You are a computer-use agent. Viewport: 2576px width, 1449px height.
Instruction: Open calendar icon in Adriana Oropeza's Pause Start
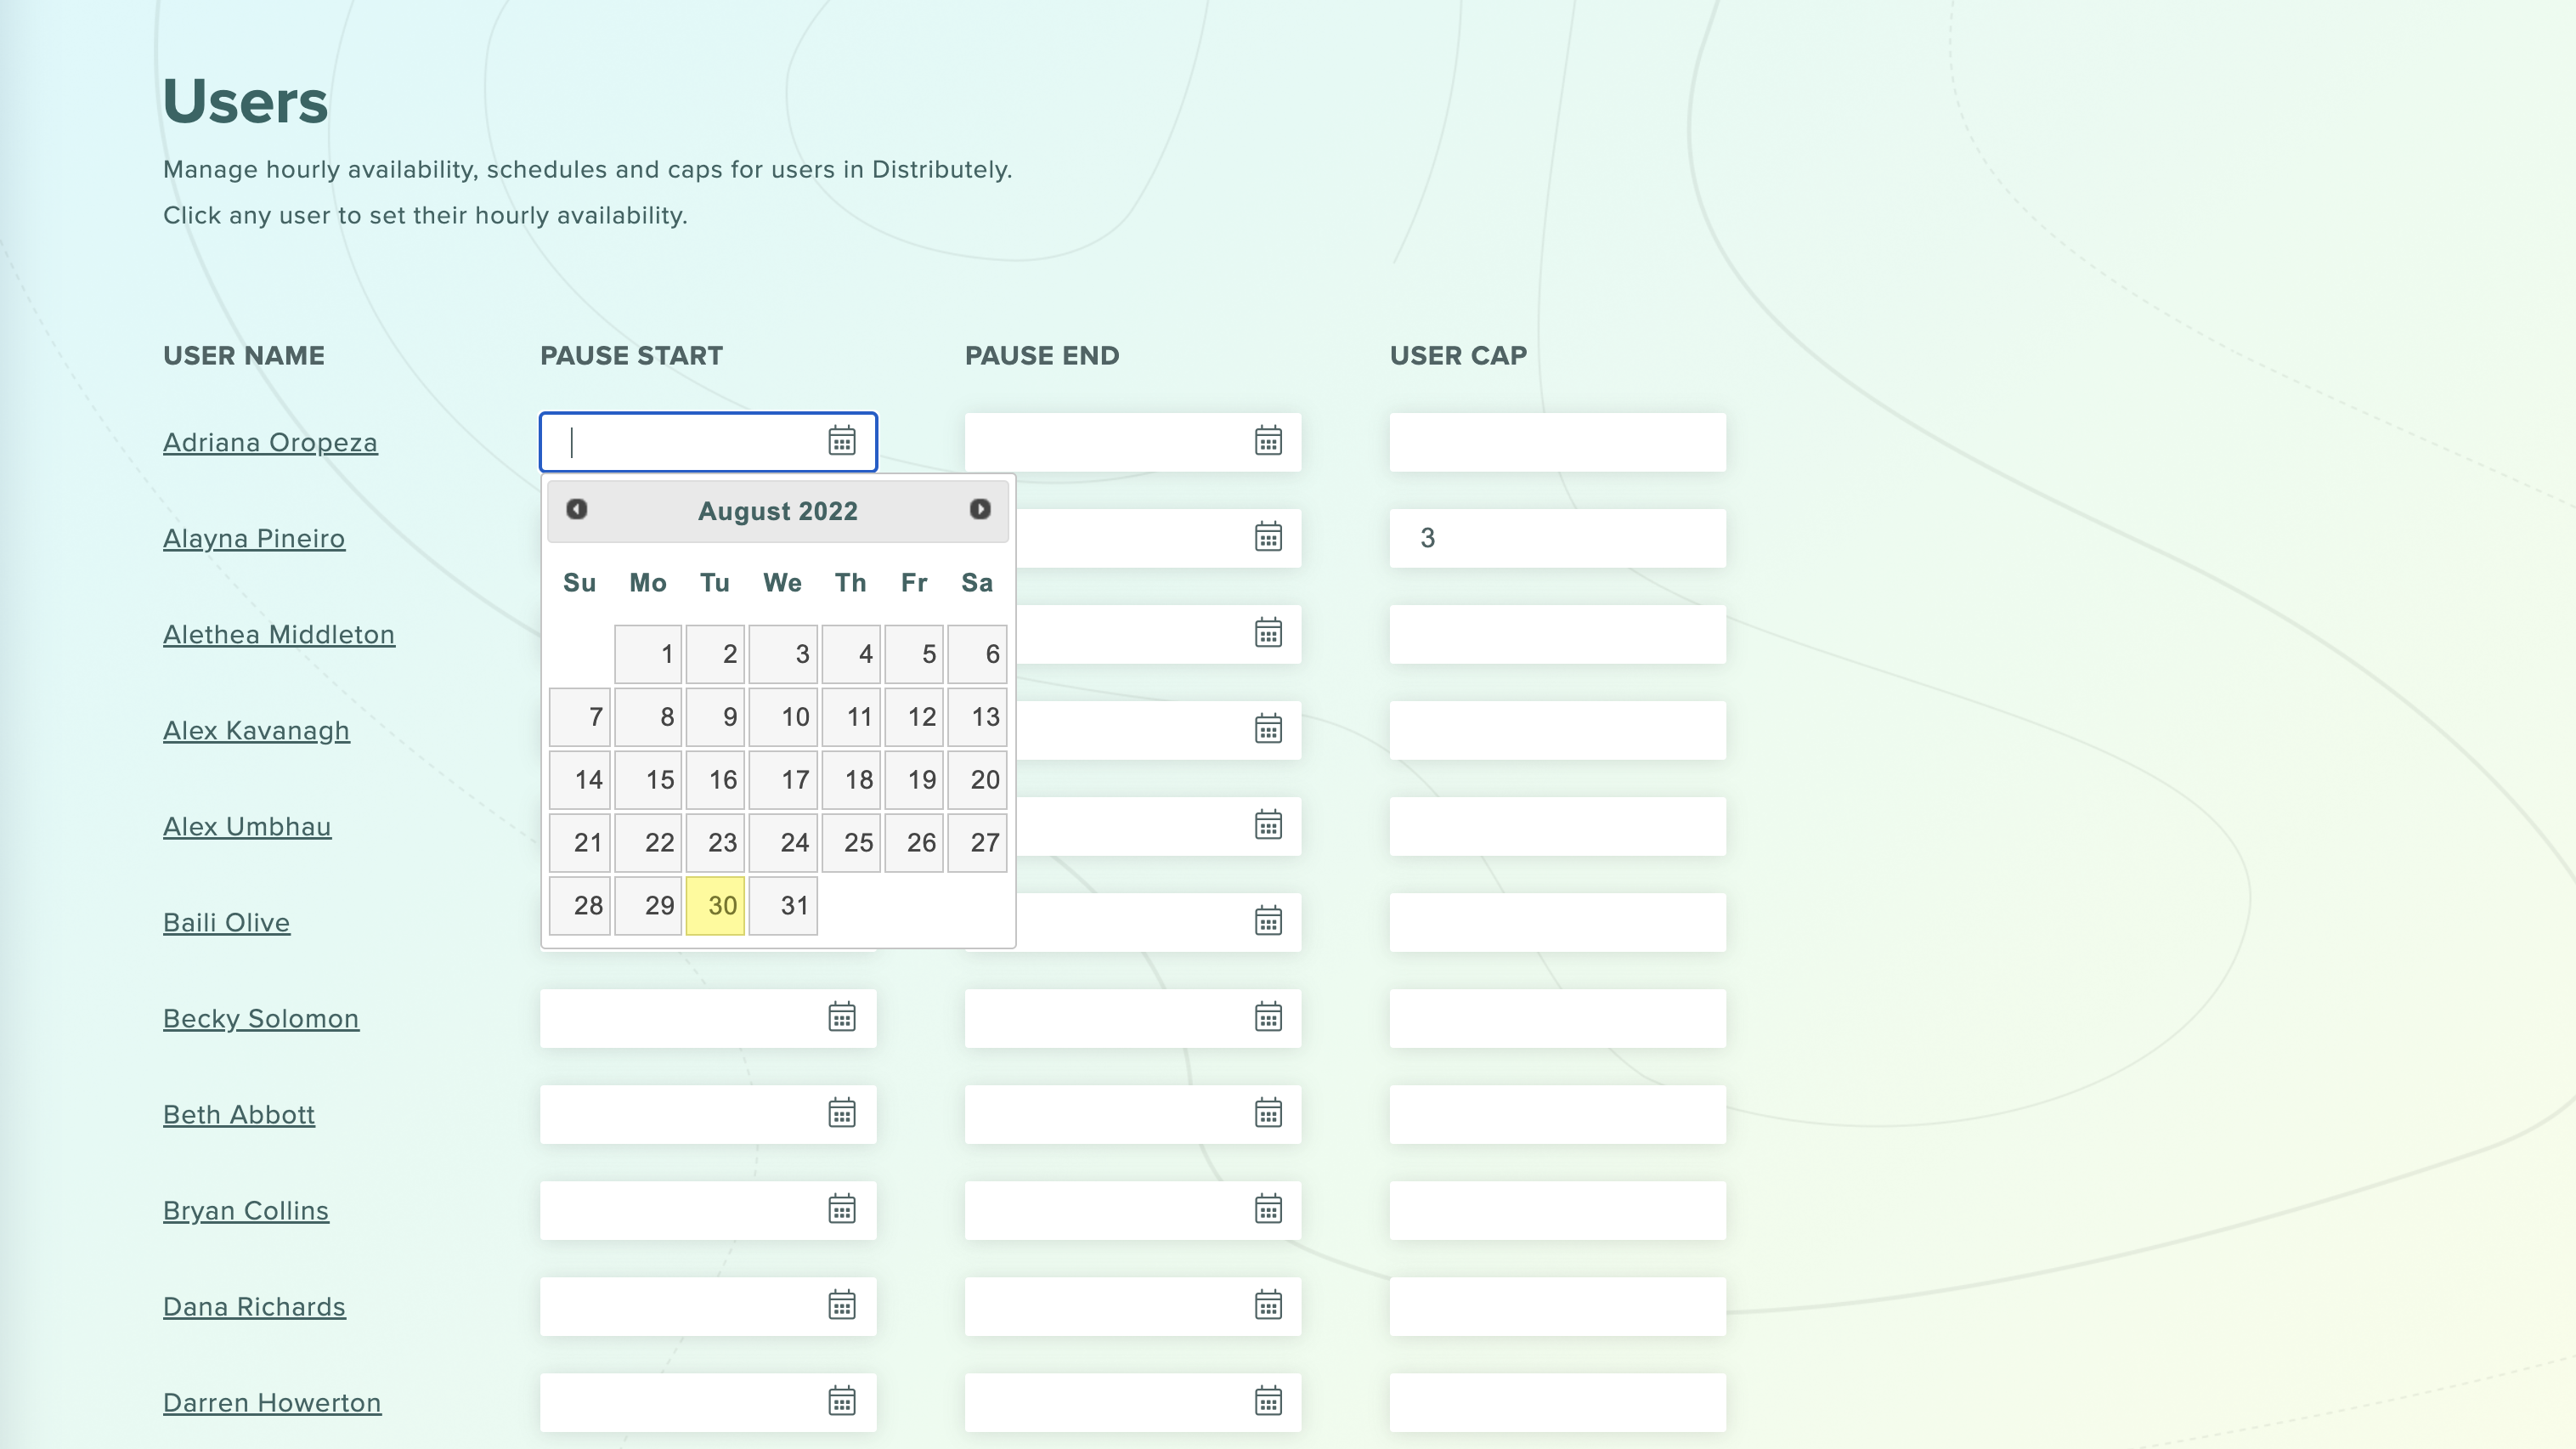pyautogui.click(x=841, y=441)
